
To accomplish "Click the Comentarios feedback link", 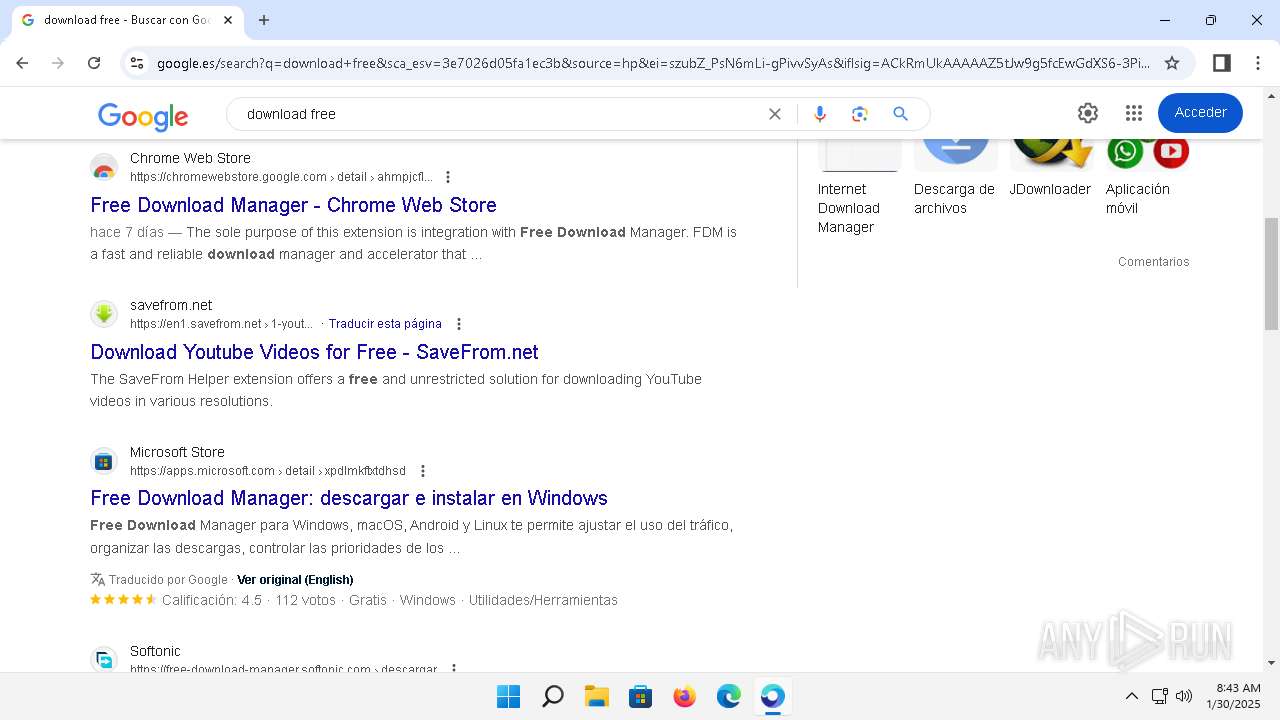I will pos(1154,262).
